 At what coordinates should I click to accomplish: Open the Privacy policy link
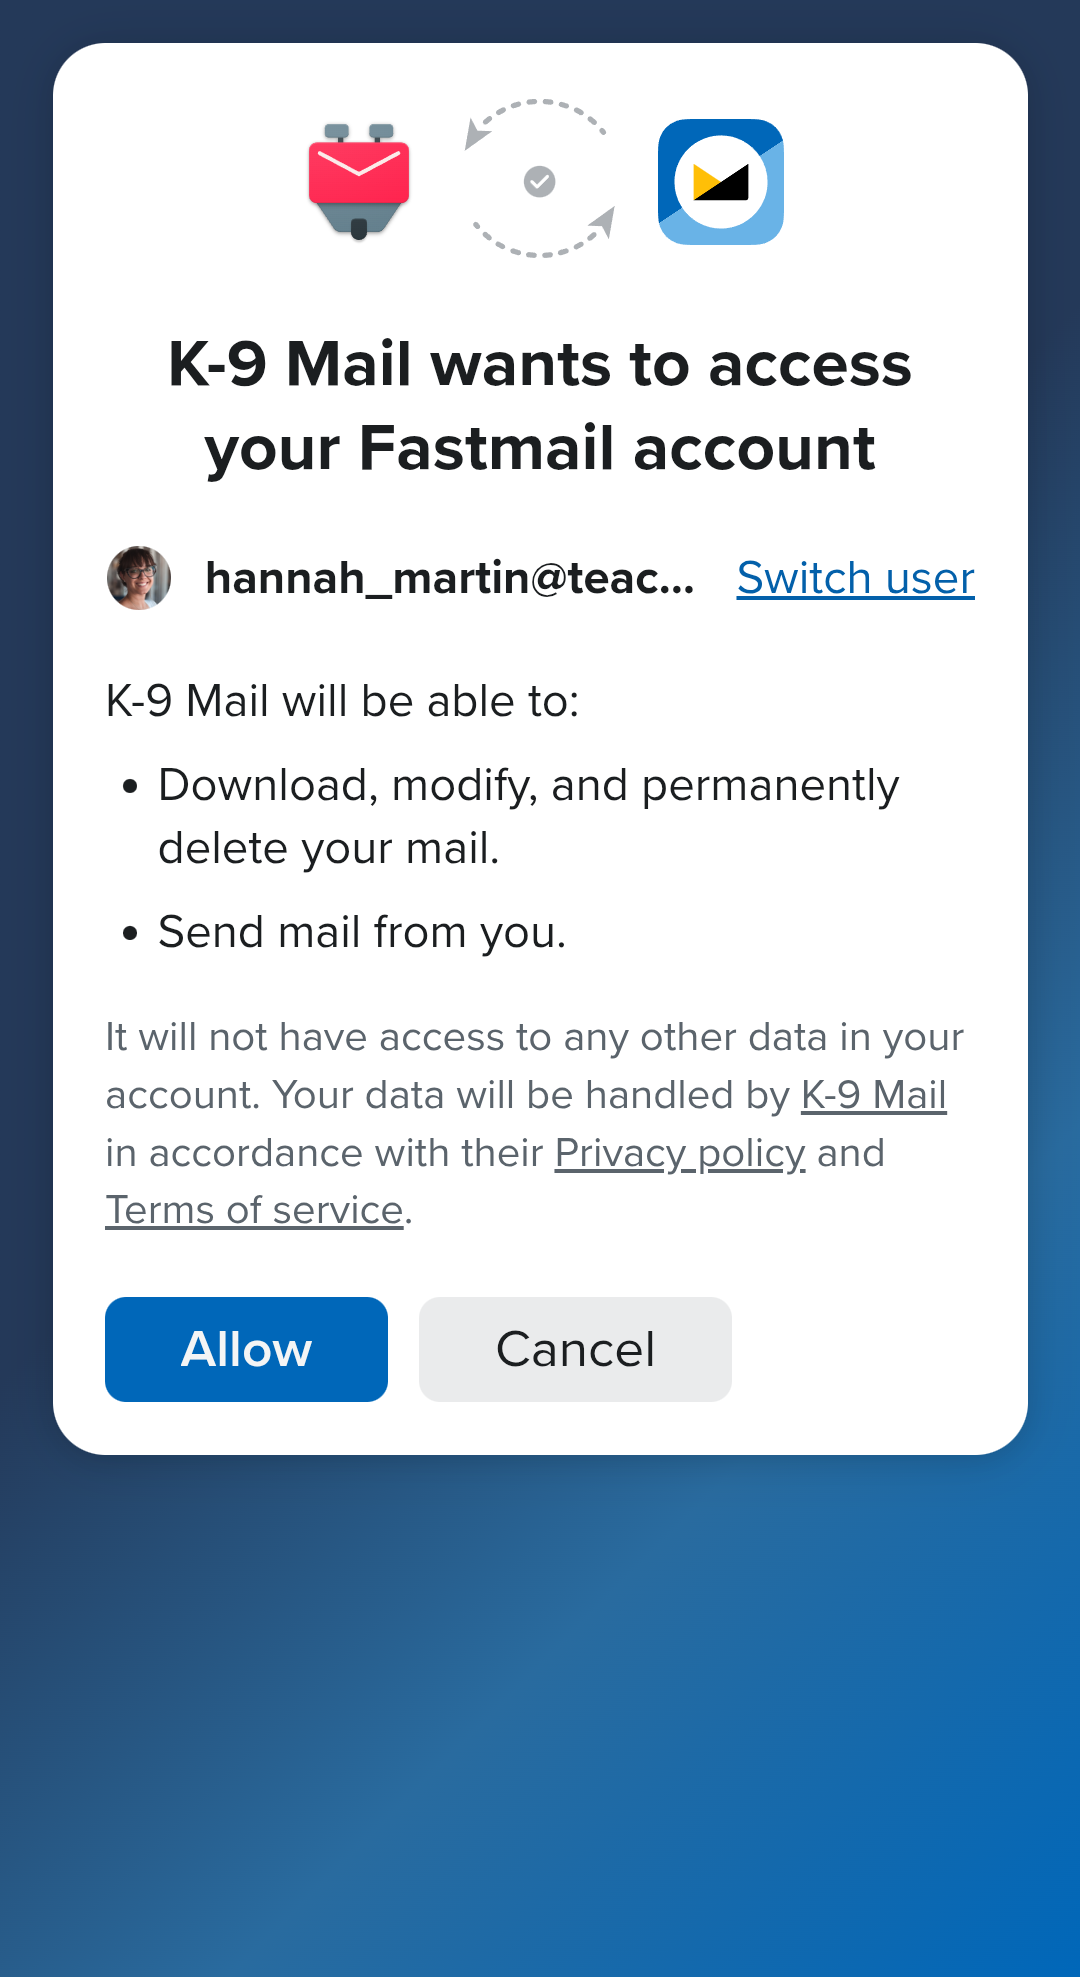[x=679, y=1152]
